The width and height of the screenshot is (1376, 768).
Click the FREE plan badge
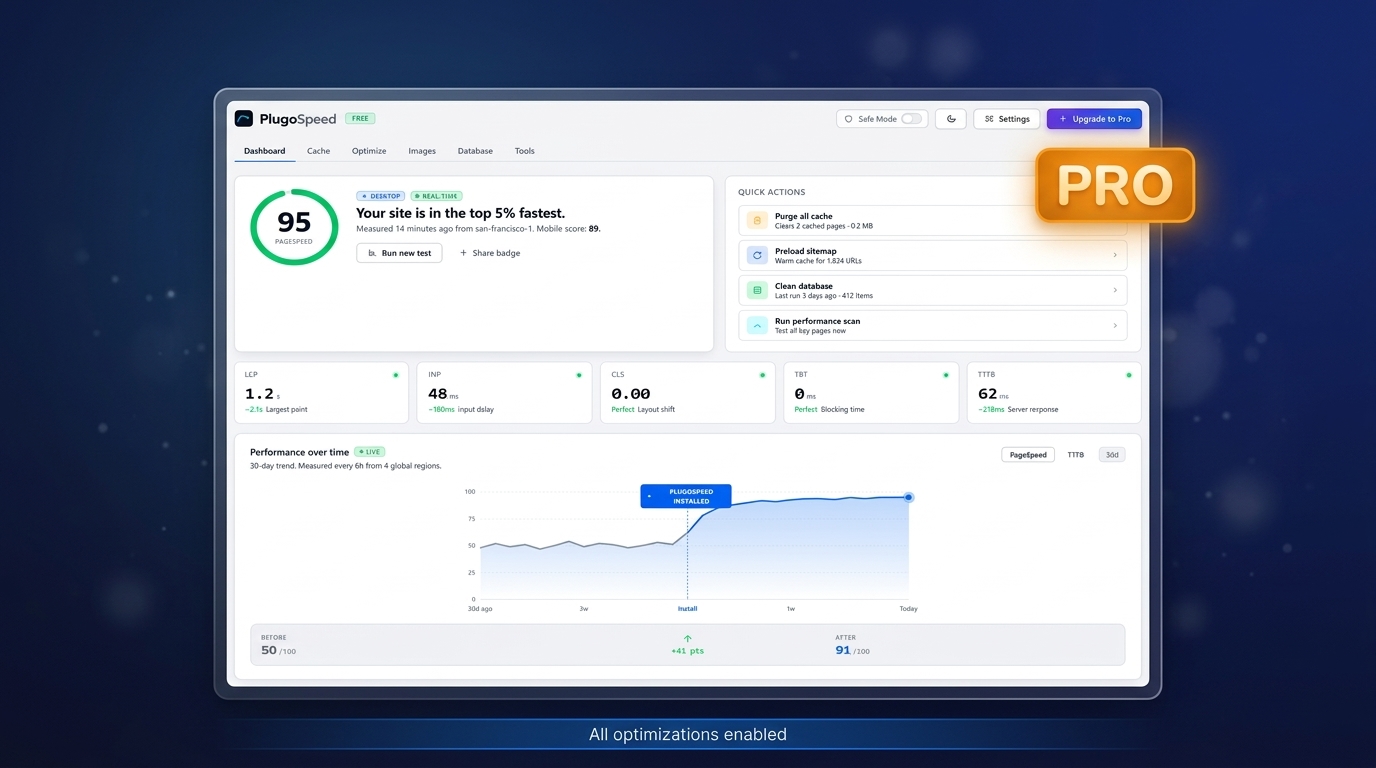[x=360, y=118]
